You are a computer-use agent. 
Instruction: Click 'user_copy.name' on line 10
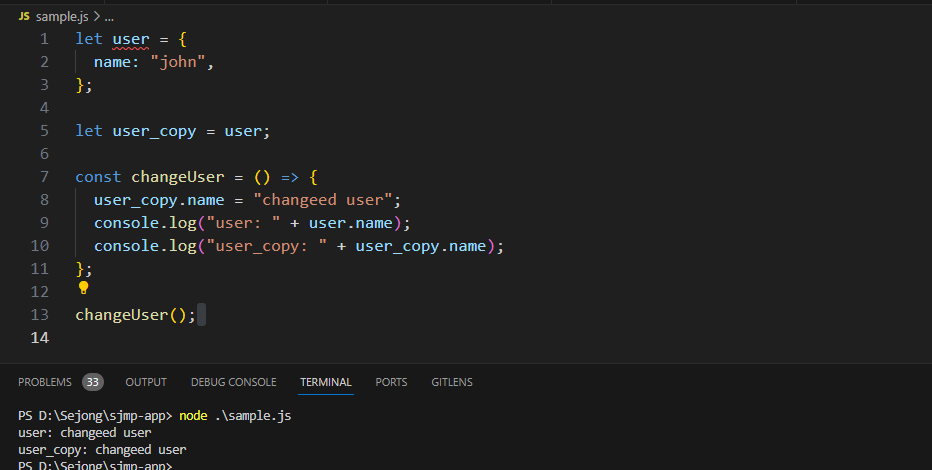pos(421,246)
